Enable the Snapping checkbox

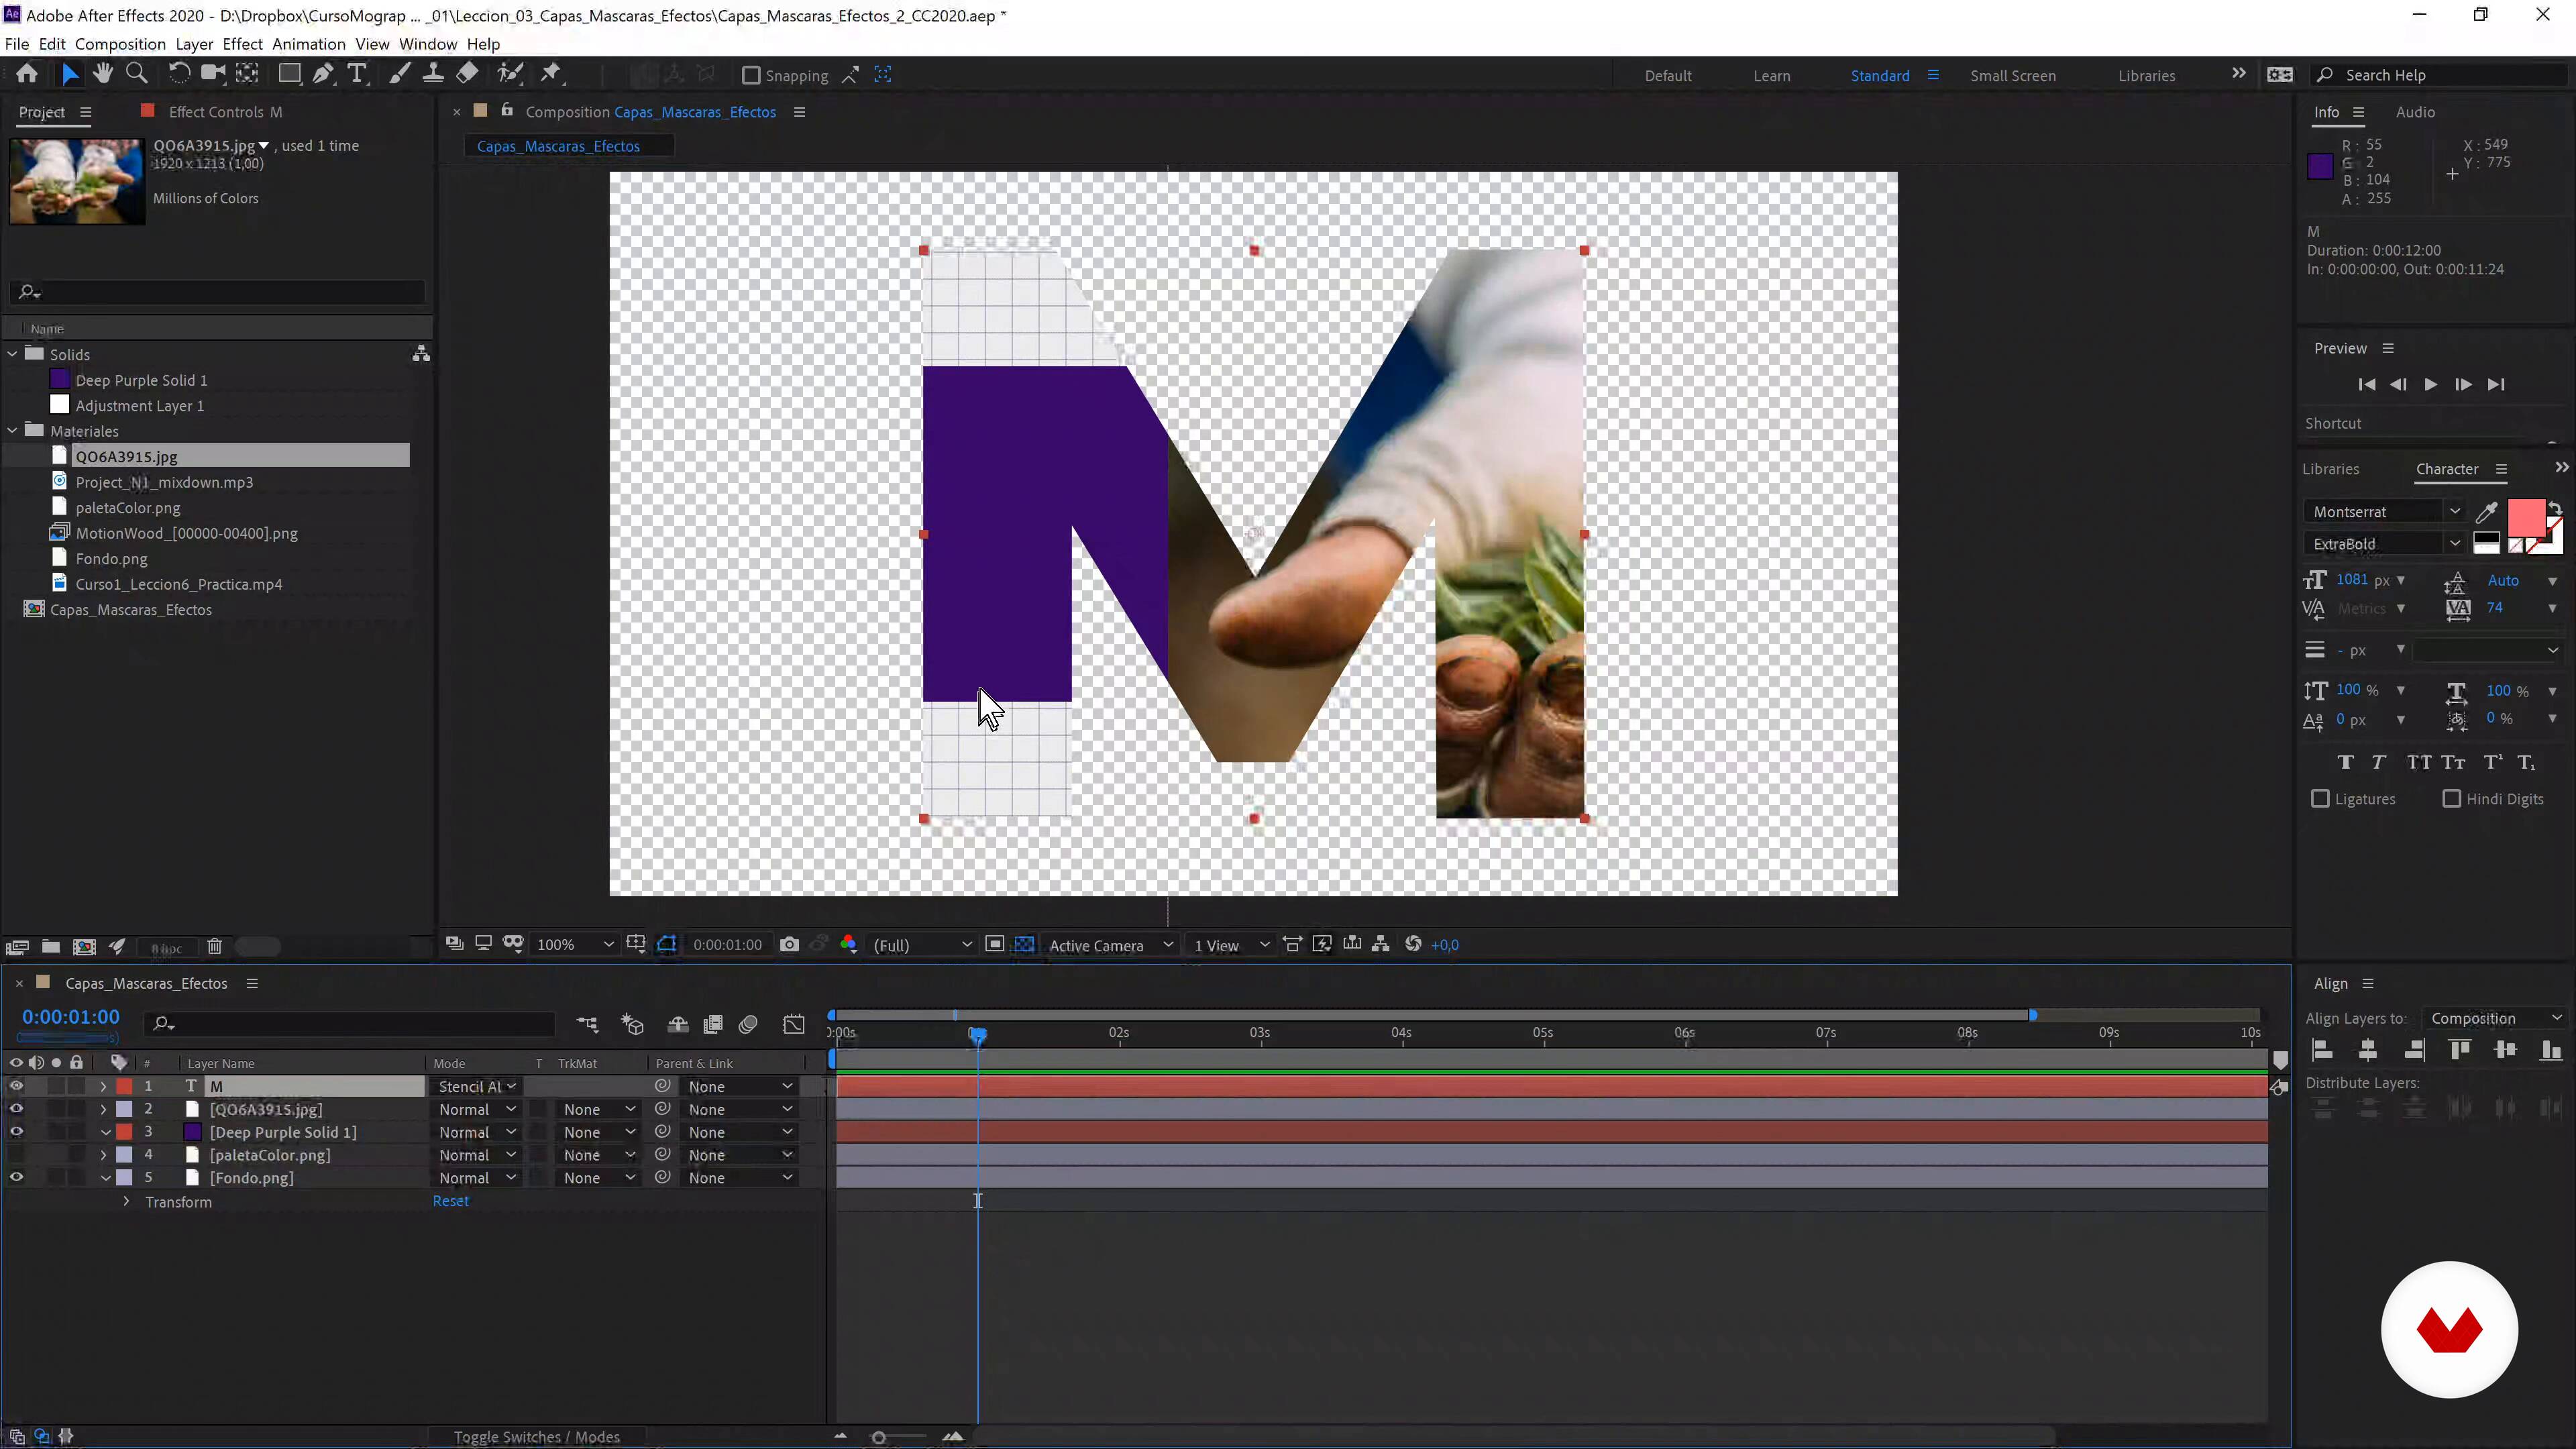[x=751, y=76]
